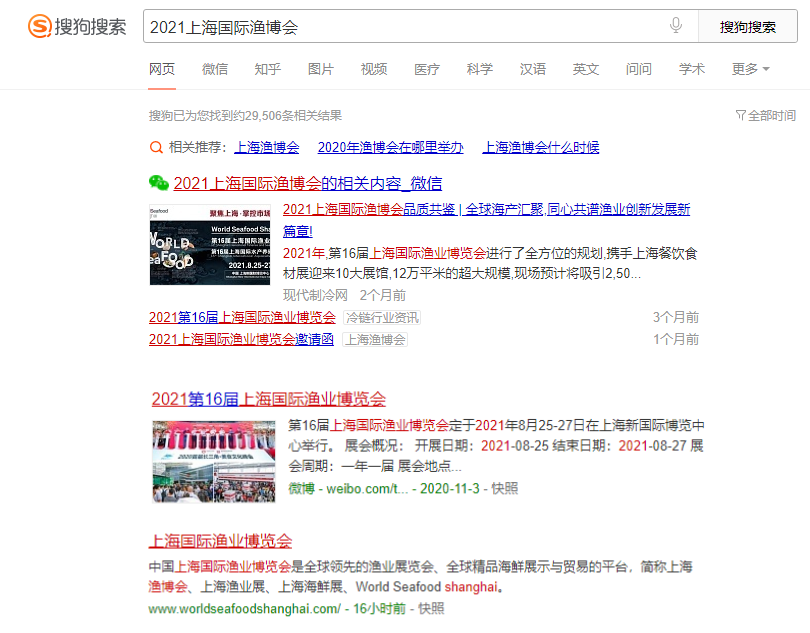
Task: Click the magnifying glass icon before 相关推荐
Action: click(x=157, y=147)
